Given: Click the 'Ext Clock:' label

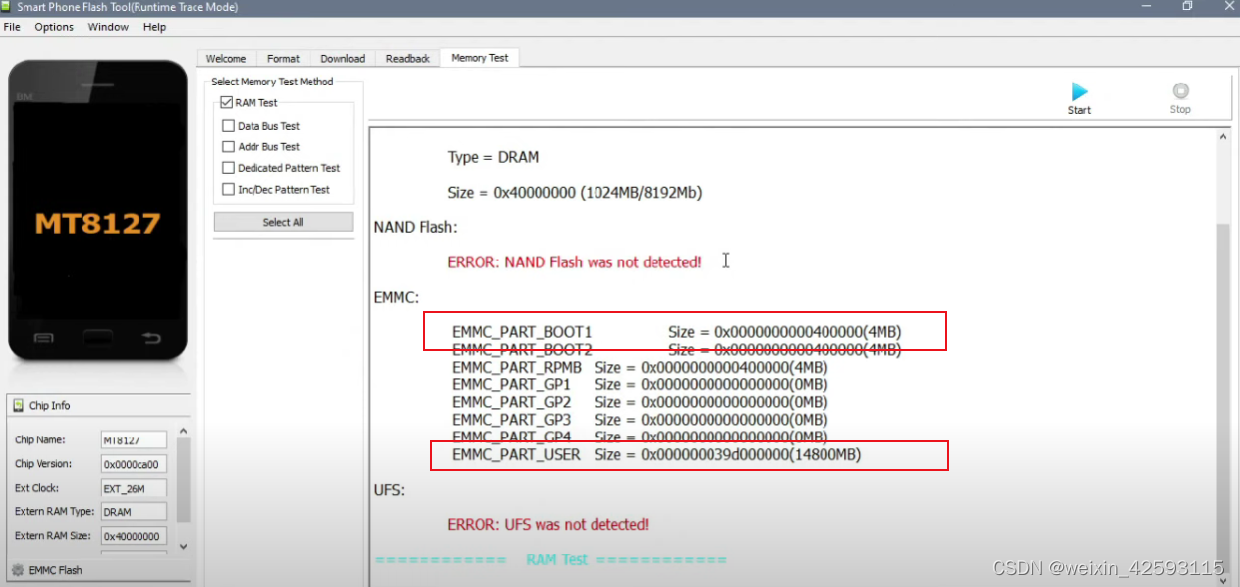Looking at the screenshot, I should click(x=37, y=488).
